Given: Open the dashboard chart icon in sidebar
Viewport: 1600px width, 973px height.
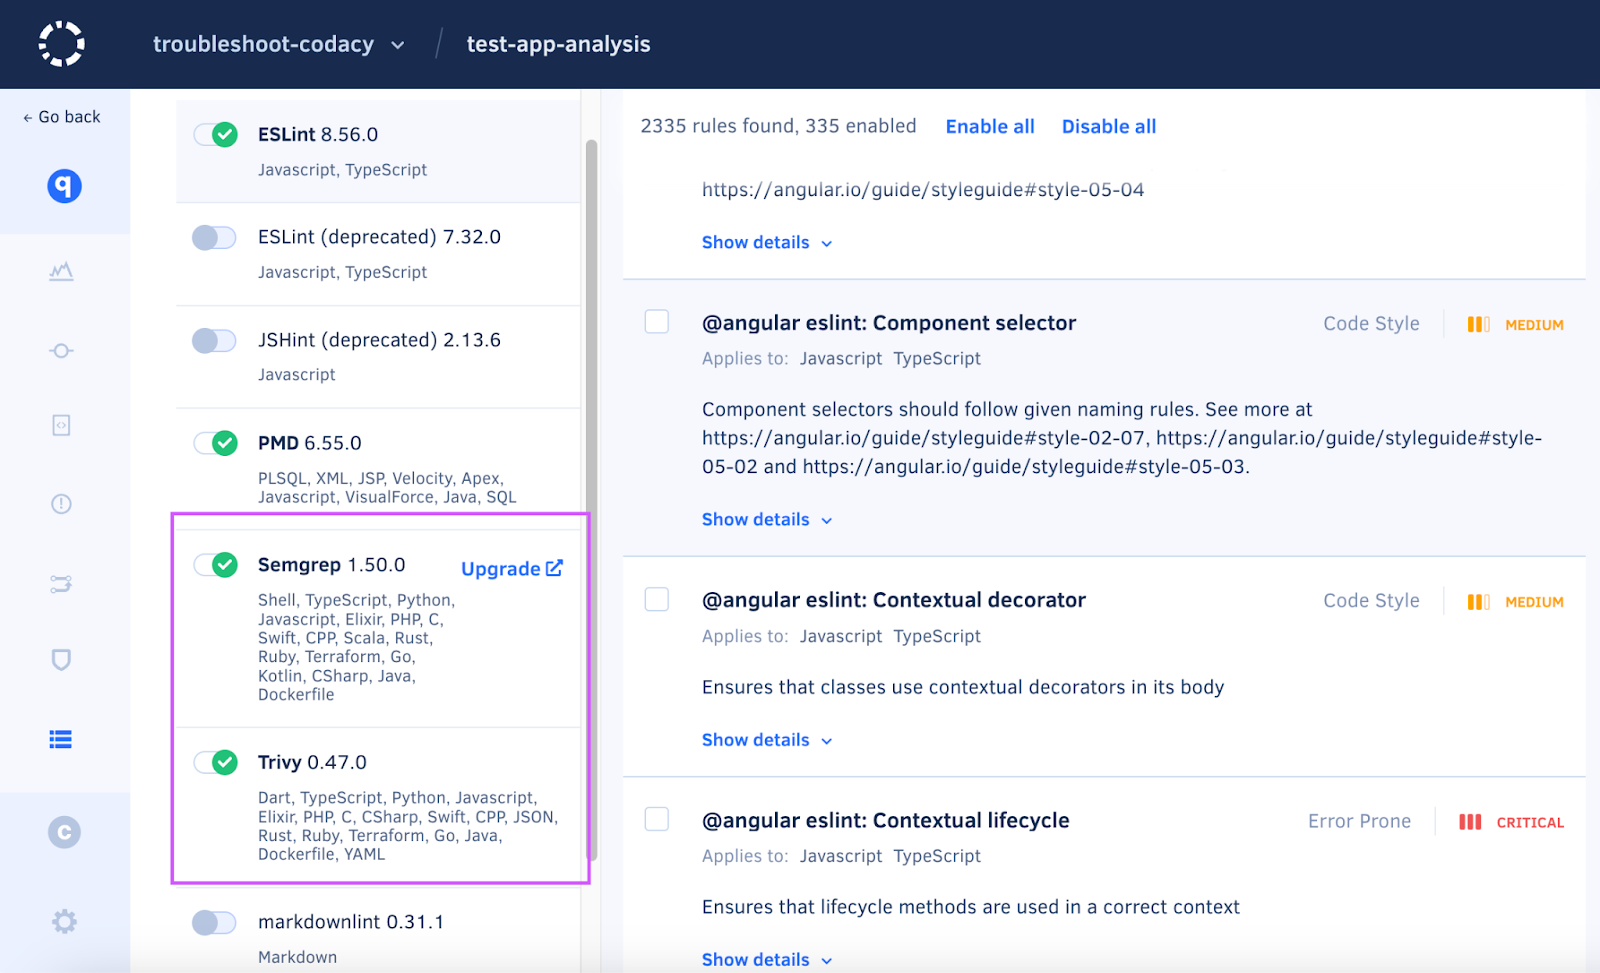Looking at the screenshot, I should [x=61, y=271].
